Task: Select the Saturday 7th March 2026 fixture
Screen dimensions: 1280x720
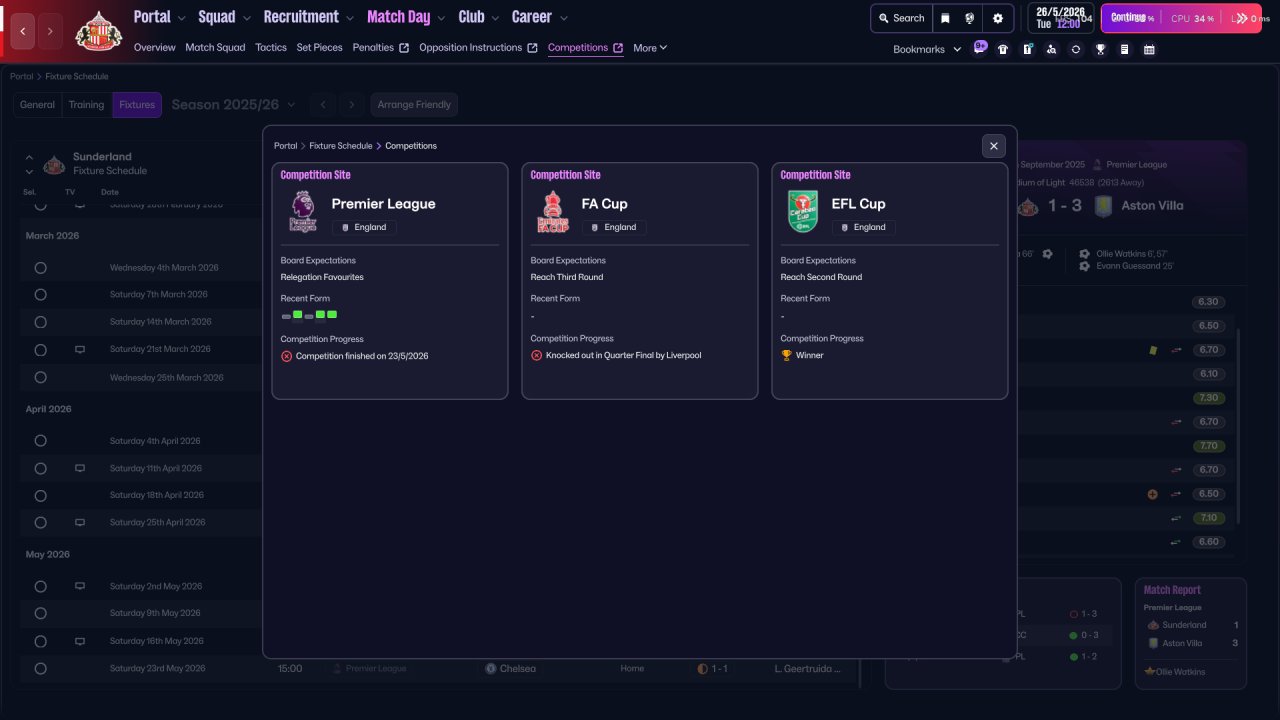Action: point(41,295)
